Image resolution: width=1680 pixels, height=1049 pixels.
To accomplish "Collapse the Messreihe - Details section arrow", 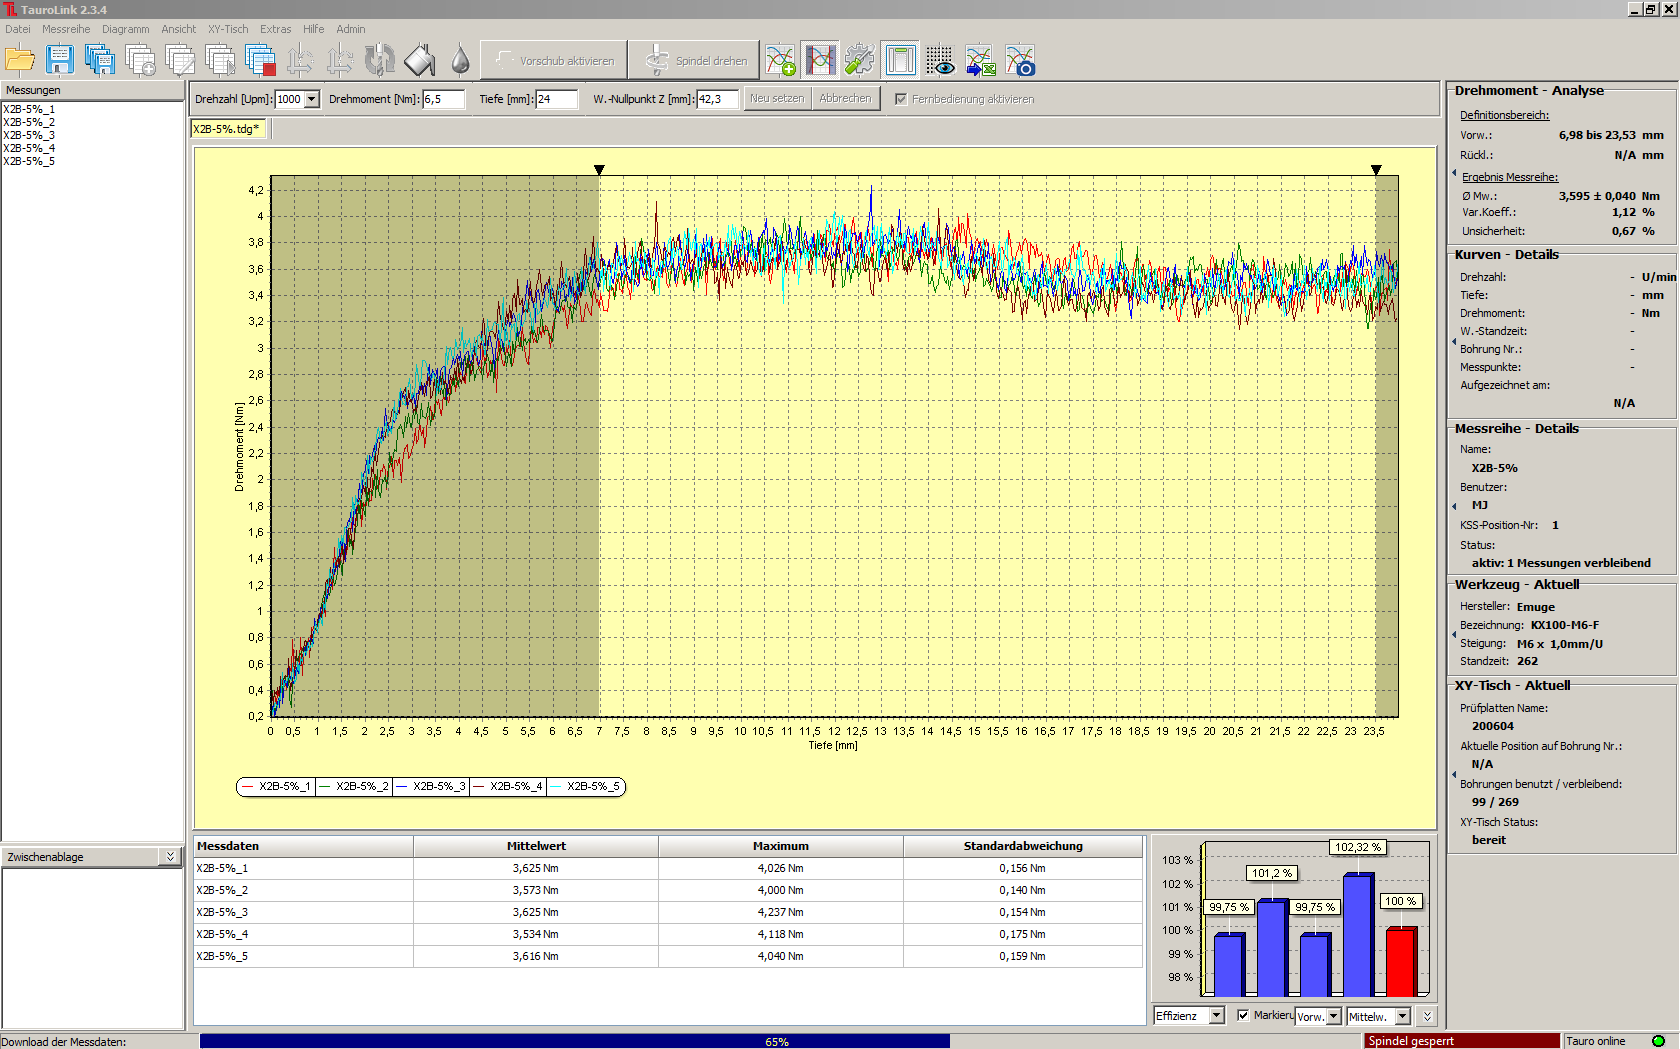I will click(x=1454, y=506).
